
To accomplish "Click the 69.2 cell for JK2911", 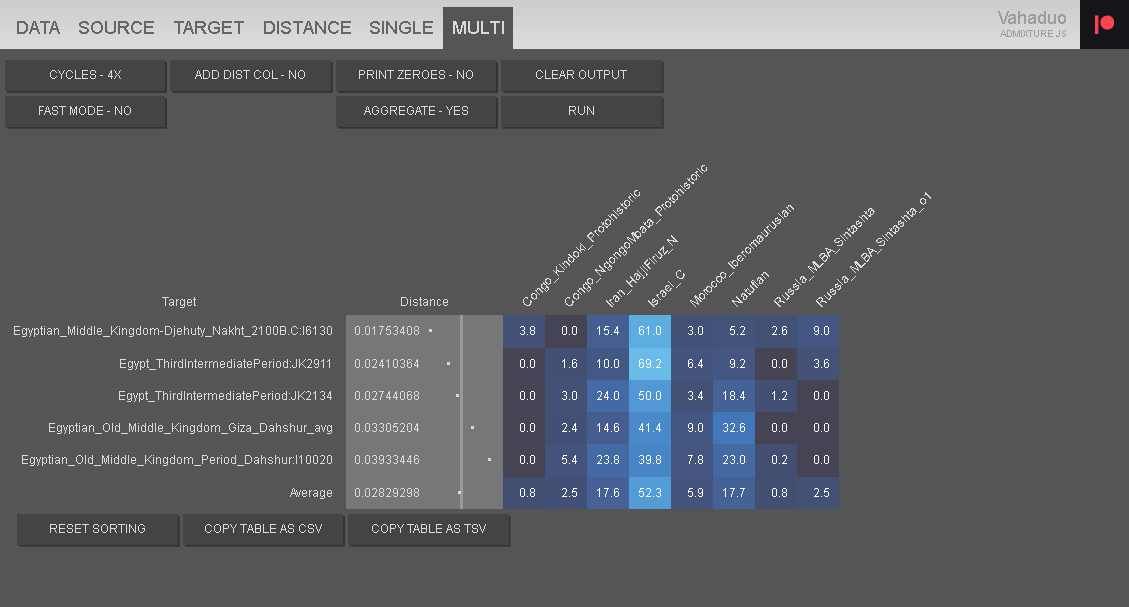I will click(x=649, y=364).
